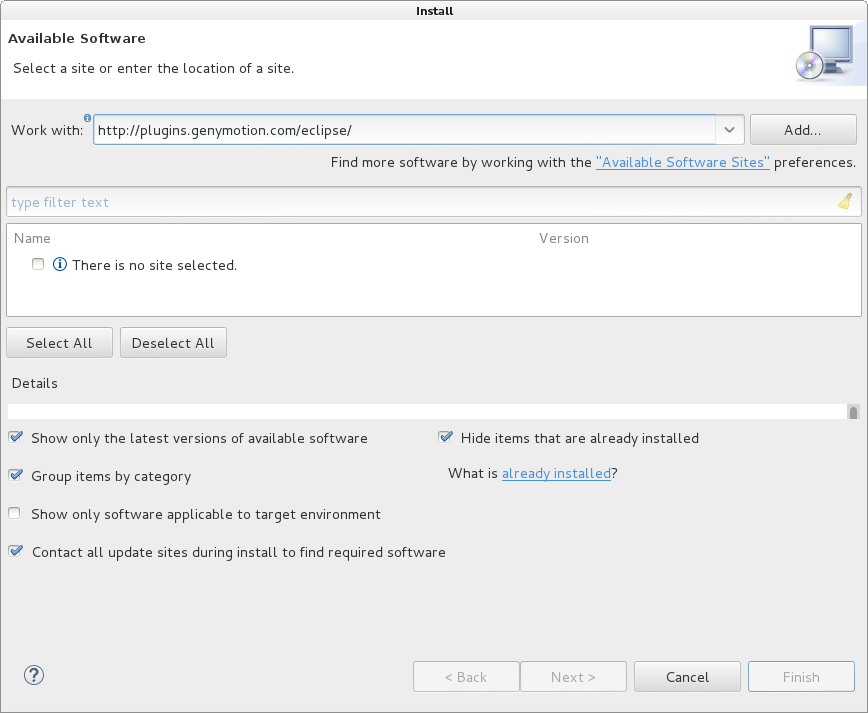Image resolution: width=868 pixels, height=713 pixels.
Task: Open the already installed link
Action: tap(556, 473)
